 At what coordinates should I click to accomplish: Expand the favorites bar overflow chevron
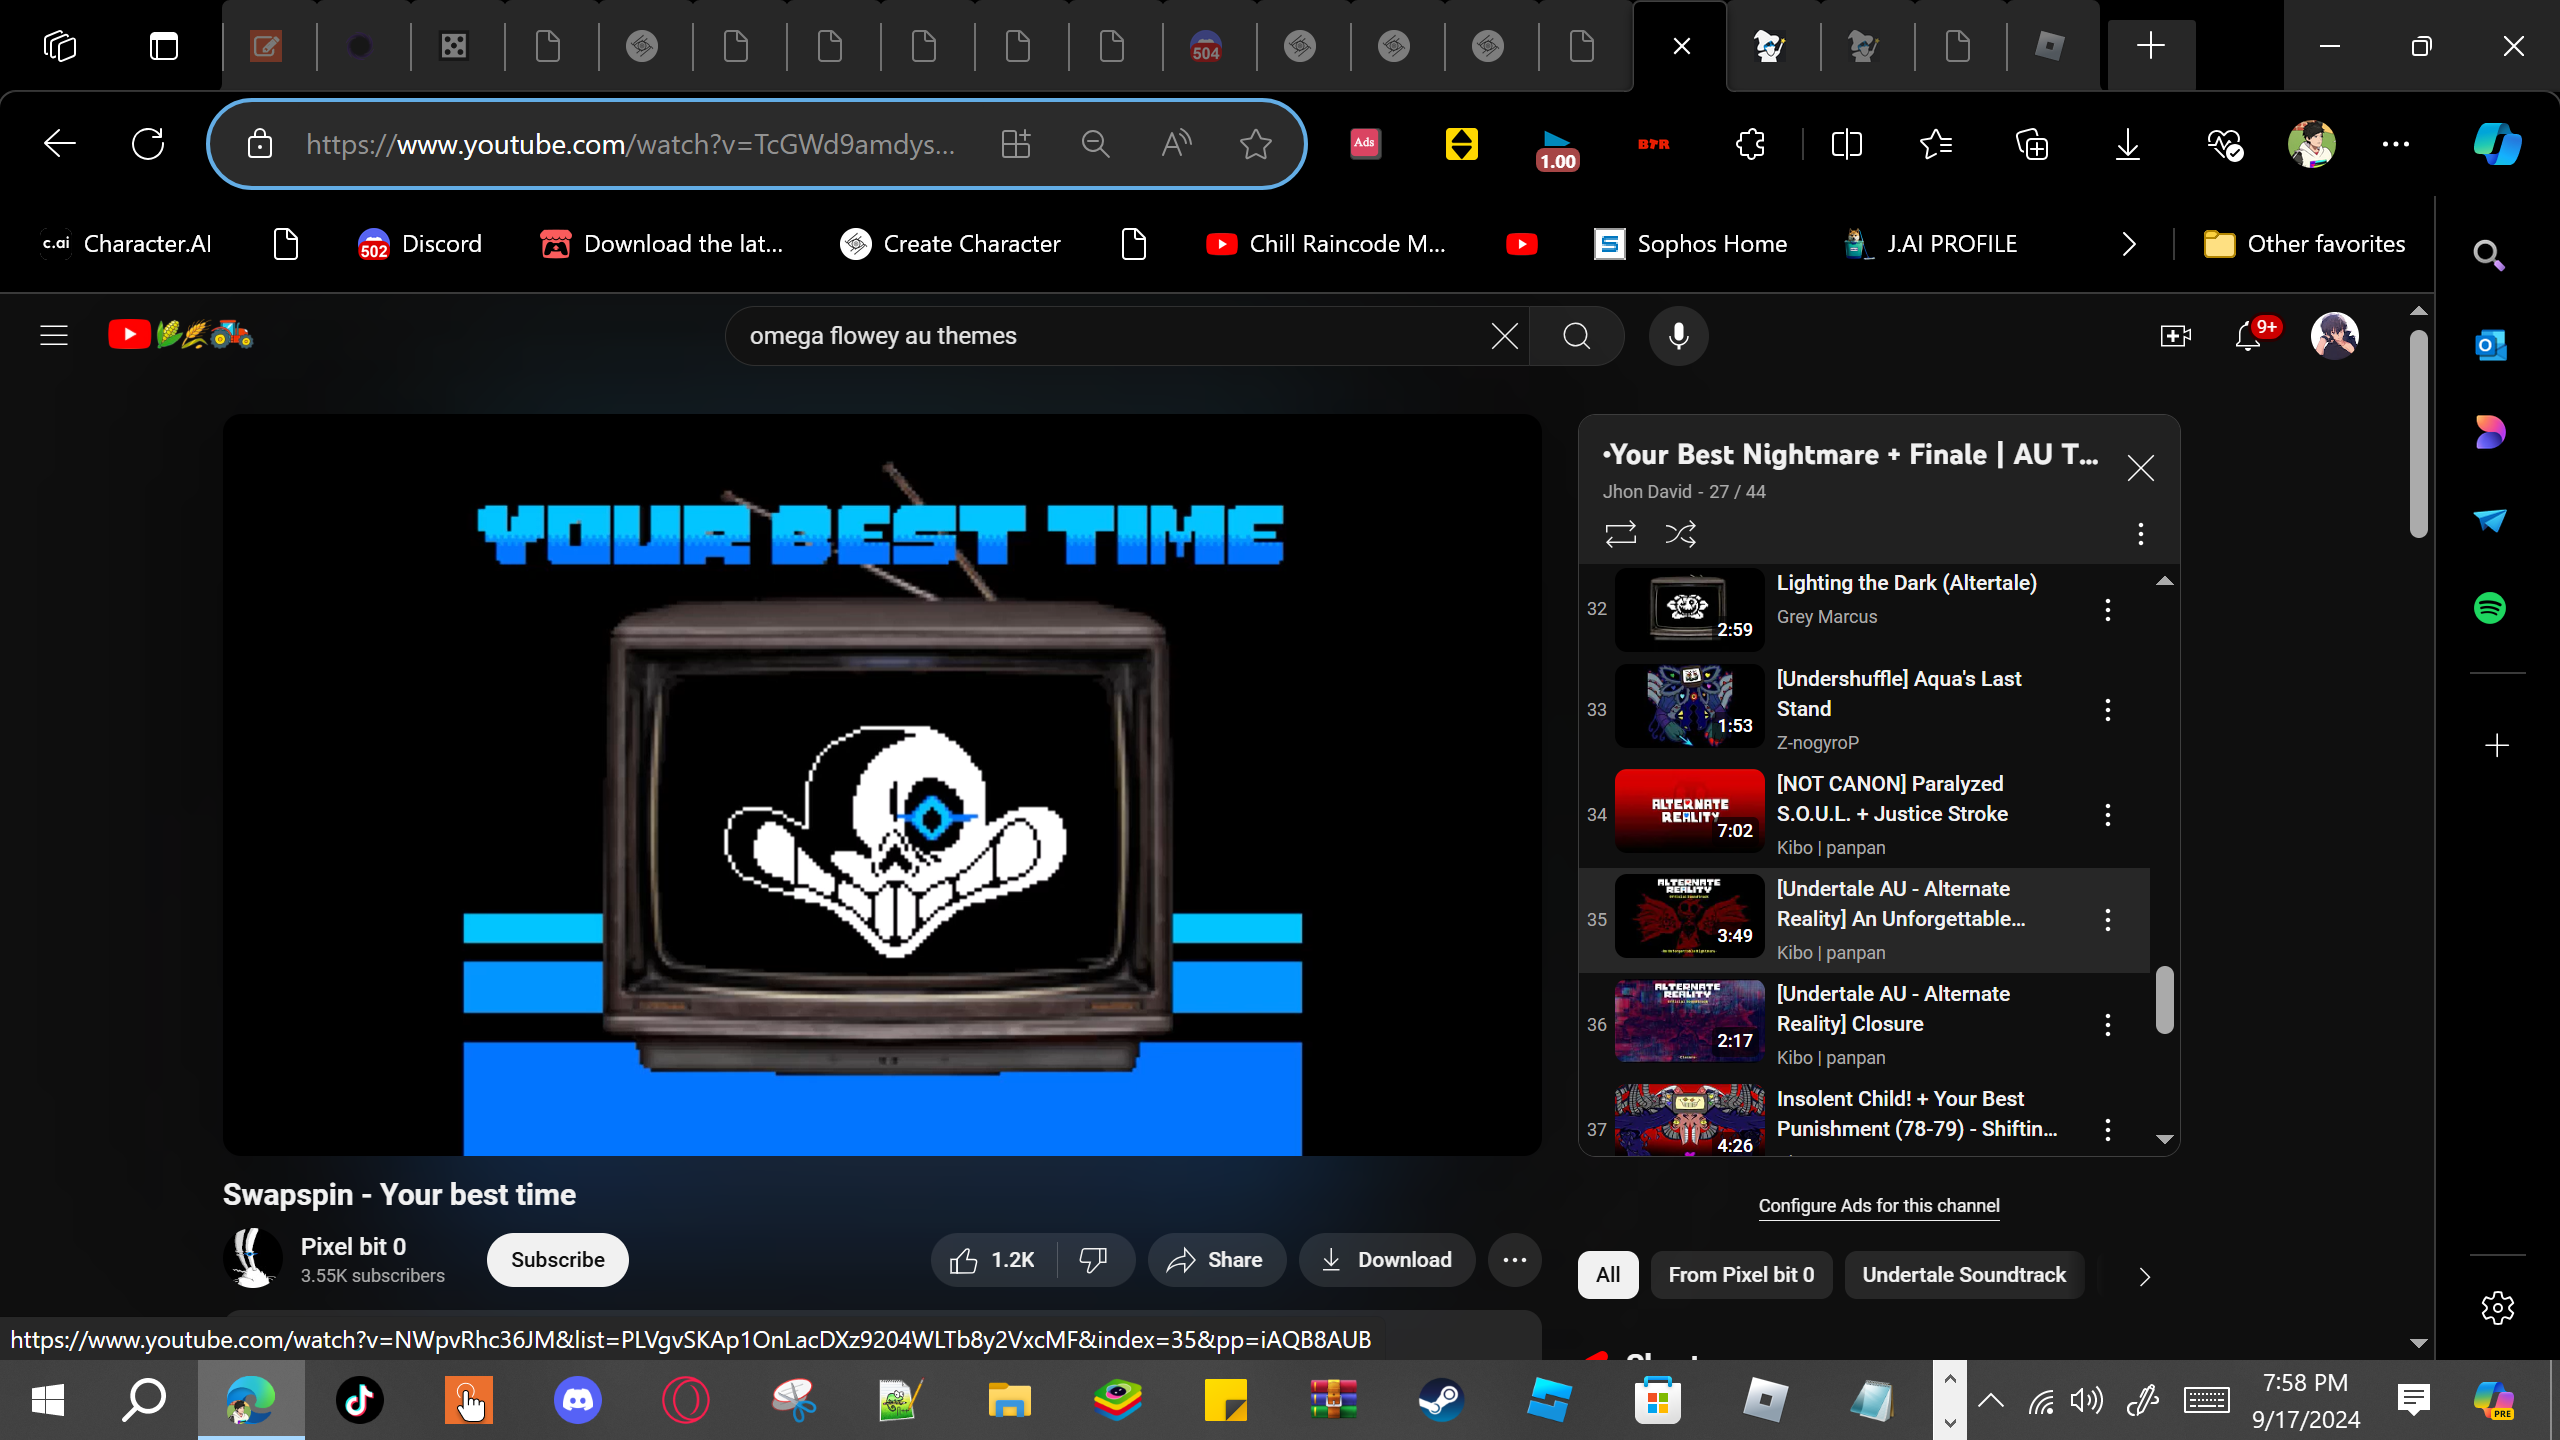coord(2129,244)
